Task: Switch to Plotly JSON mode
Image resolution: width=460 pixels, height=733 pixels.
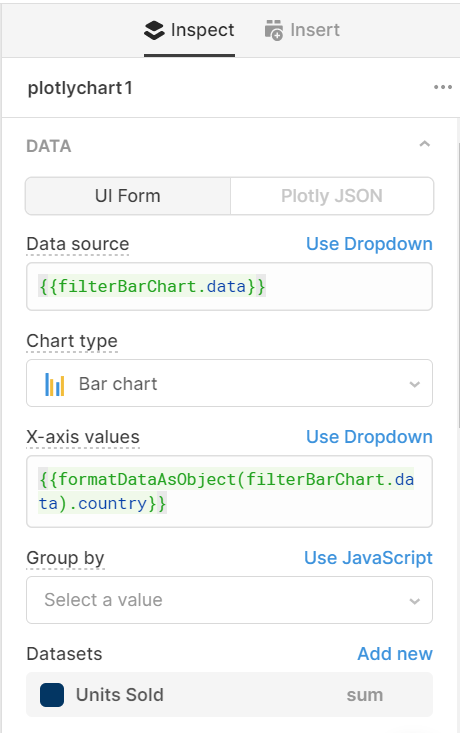Action: (332, 196)
